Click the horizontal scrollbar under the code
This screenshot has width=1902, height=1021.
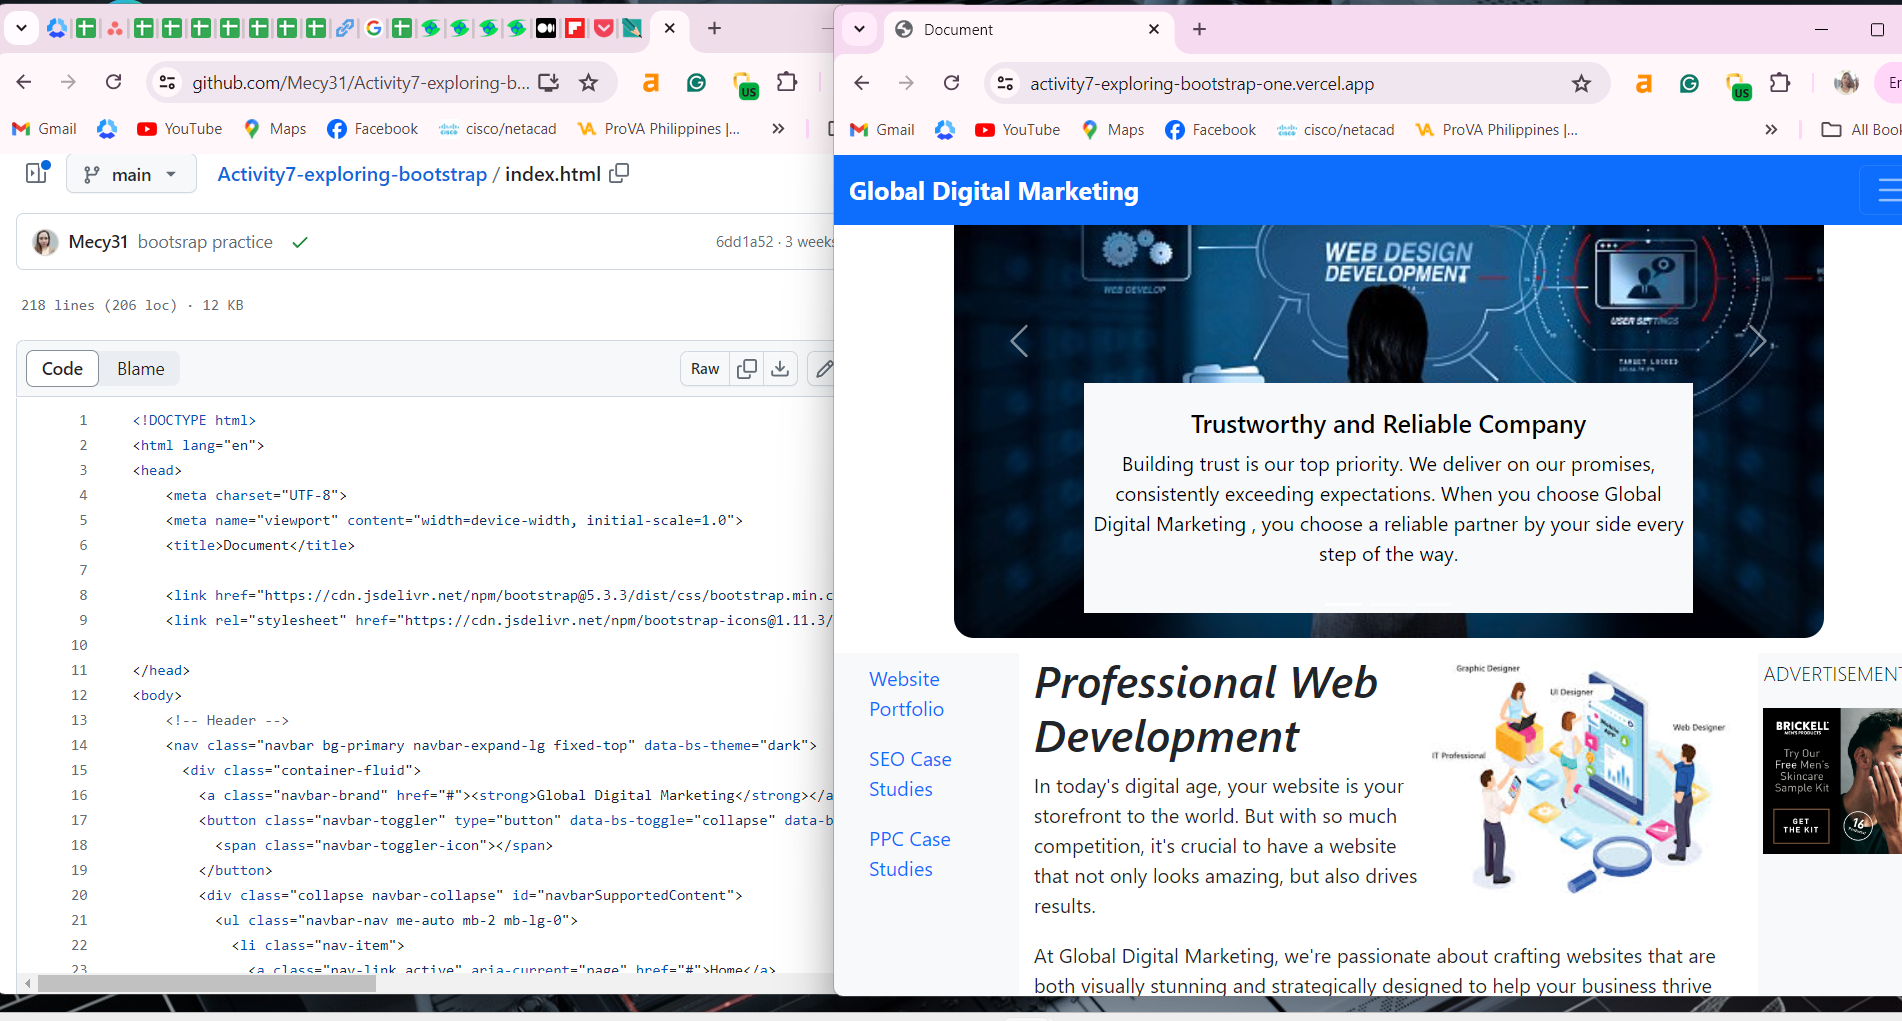[x=206, y=983]
